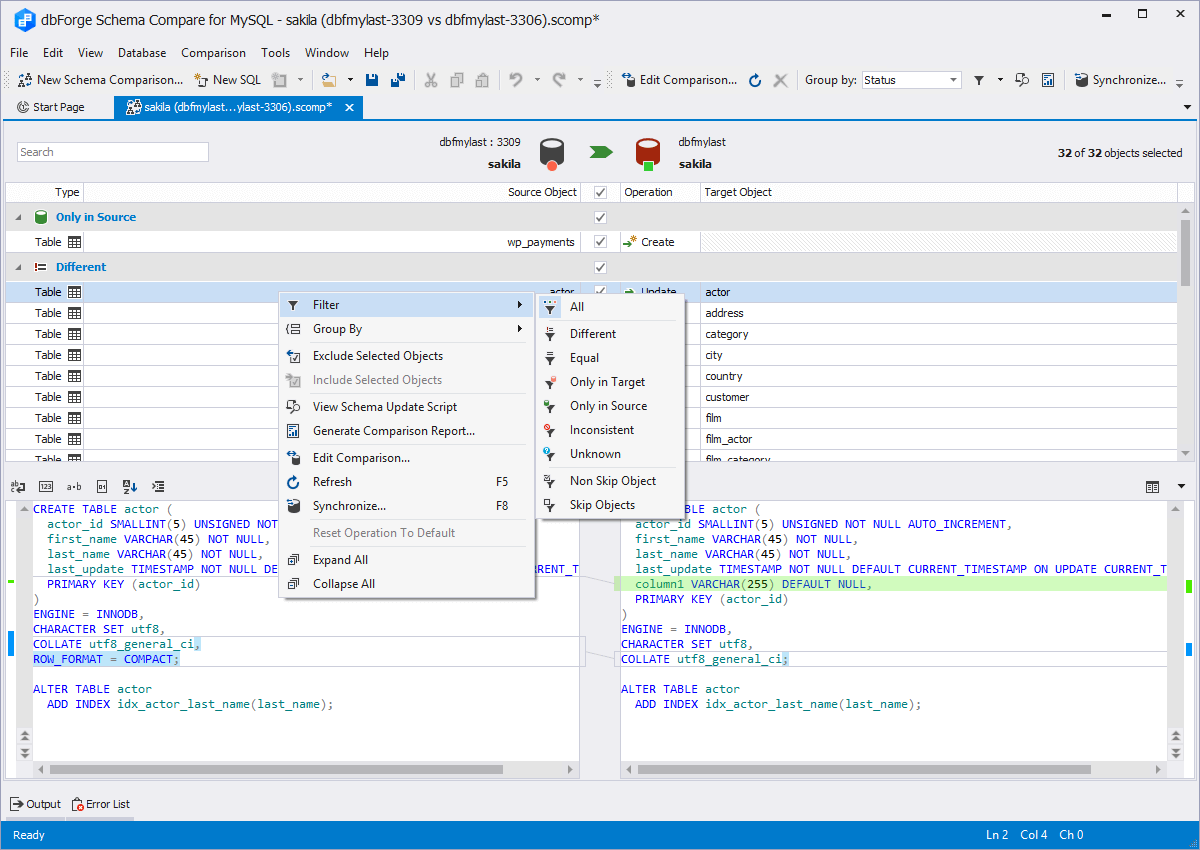Screen dimensions: 1200x850
Task: Toggle line numbers icon labeled 123
Action: (45, 486)
